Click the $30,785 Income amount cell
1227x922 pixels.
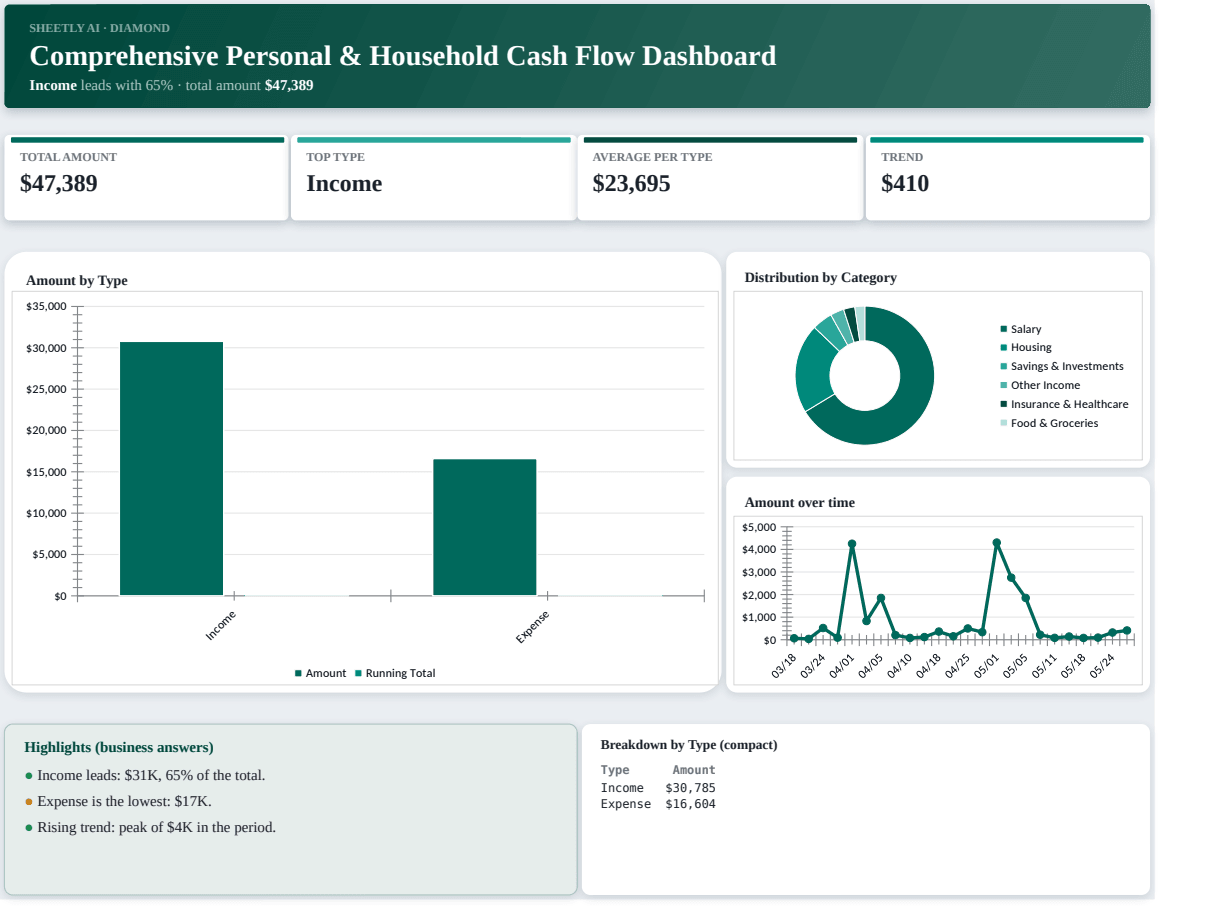point(690,788)
